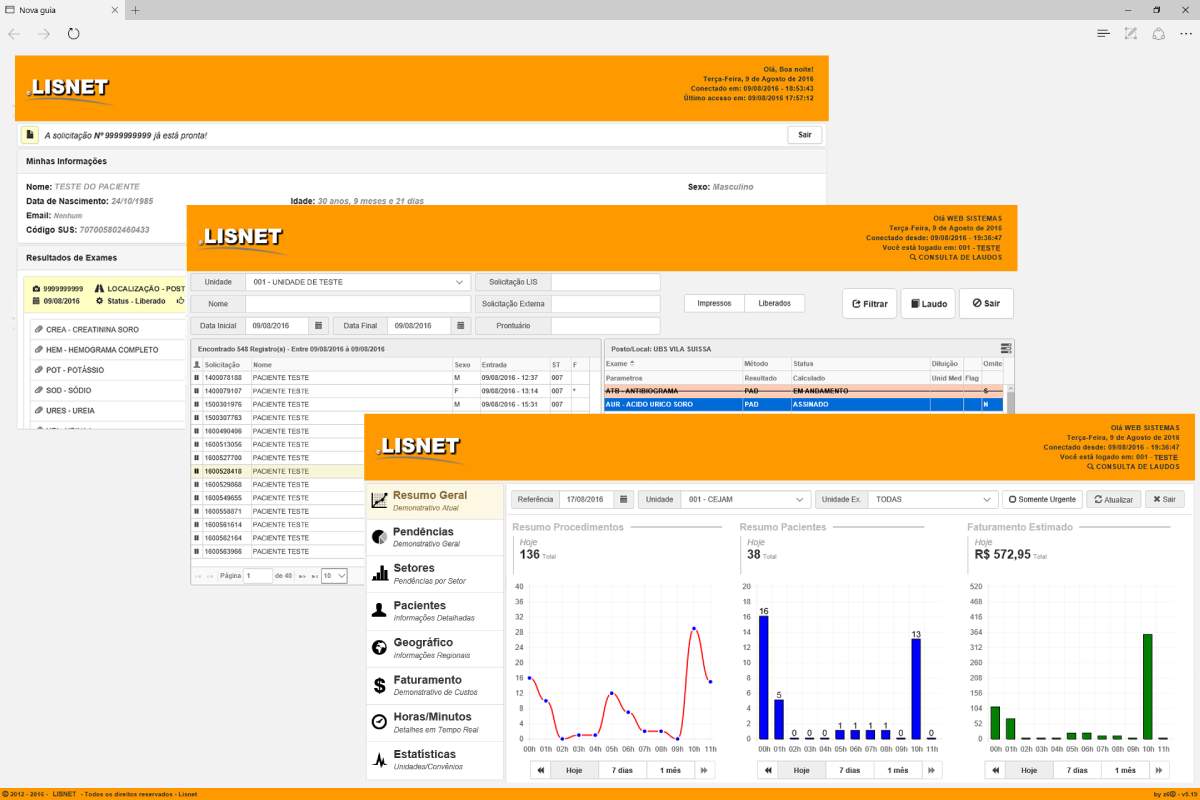Toggle the Somente Urgente option
This screenshot has width=1200, height=800.
1041,499
